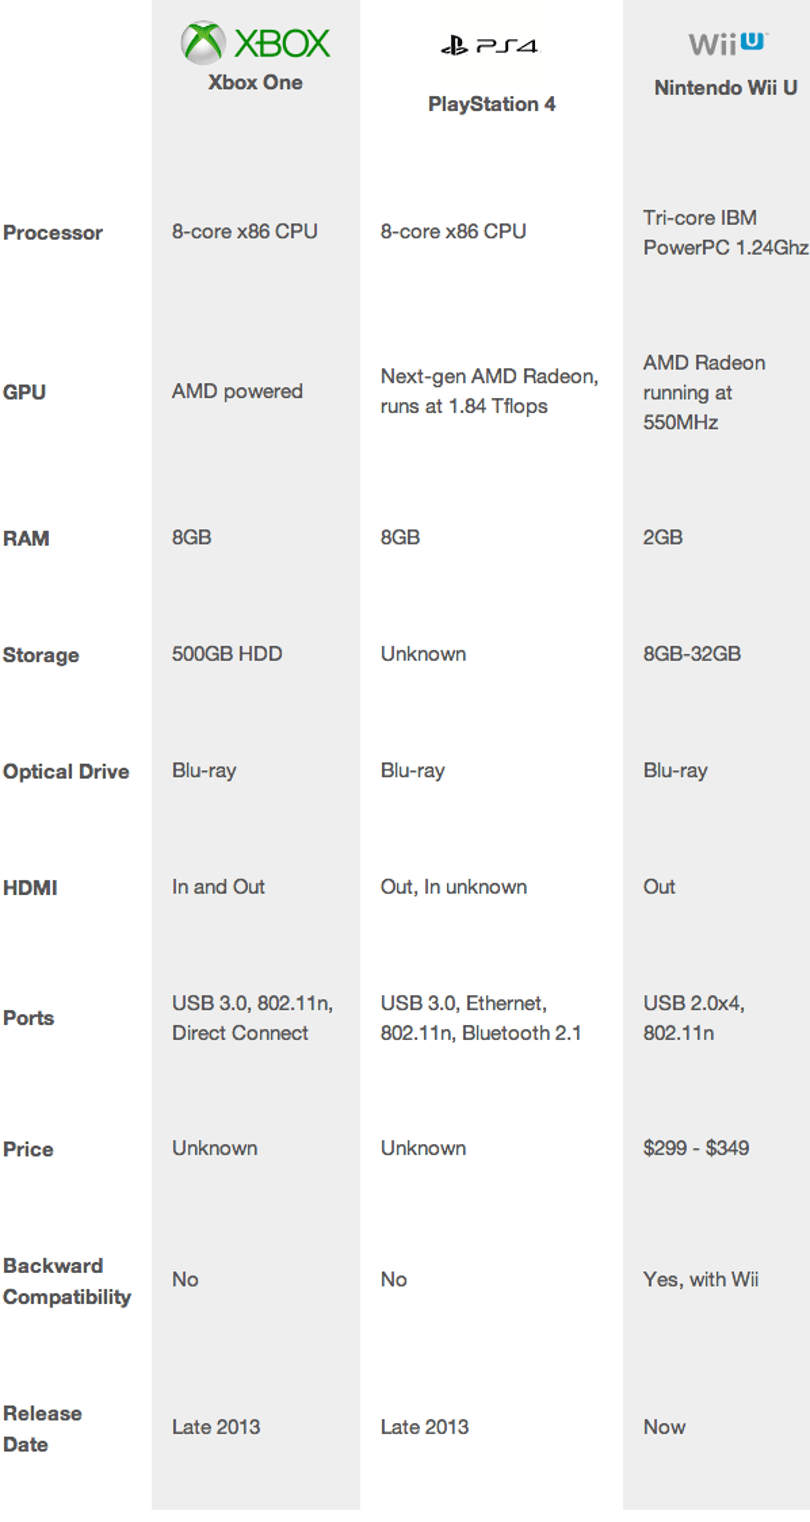Click the RAM row label
This screenshot has width=810, height=1522.
coord(26,539)
